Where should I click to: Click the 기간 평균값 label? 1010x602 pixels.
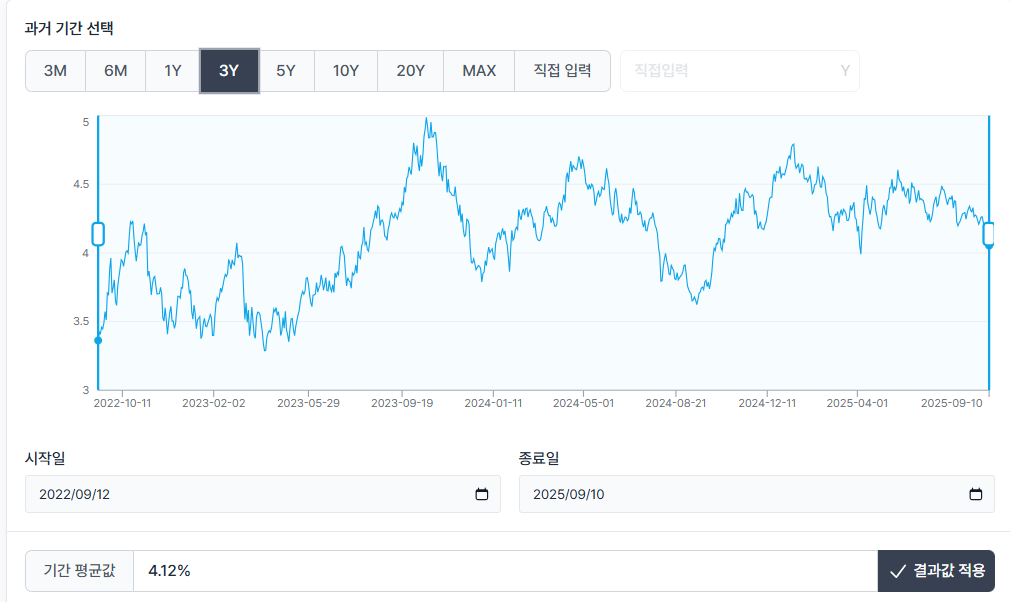pos(79,571)
